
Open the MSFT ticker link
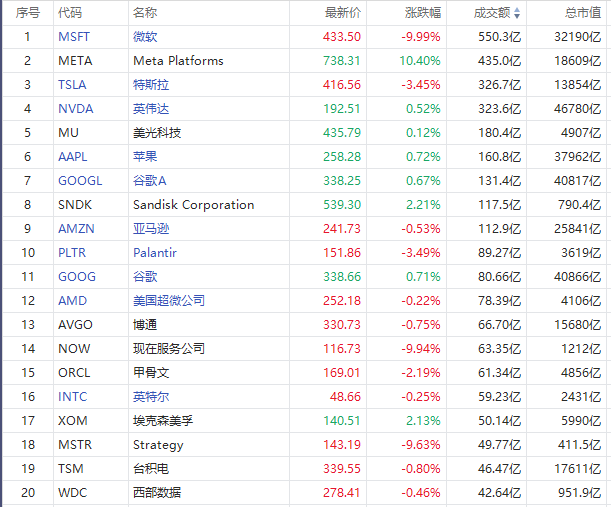pyautogui.click(x=73, y=37)
